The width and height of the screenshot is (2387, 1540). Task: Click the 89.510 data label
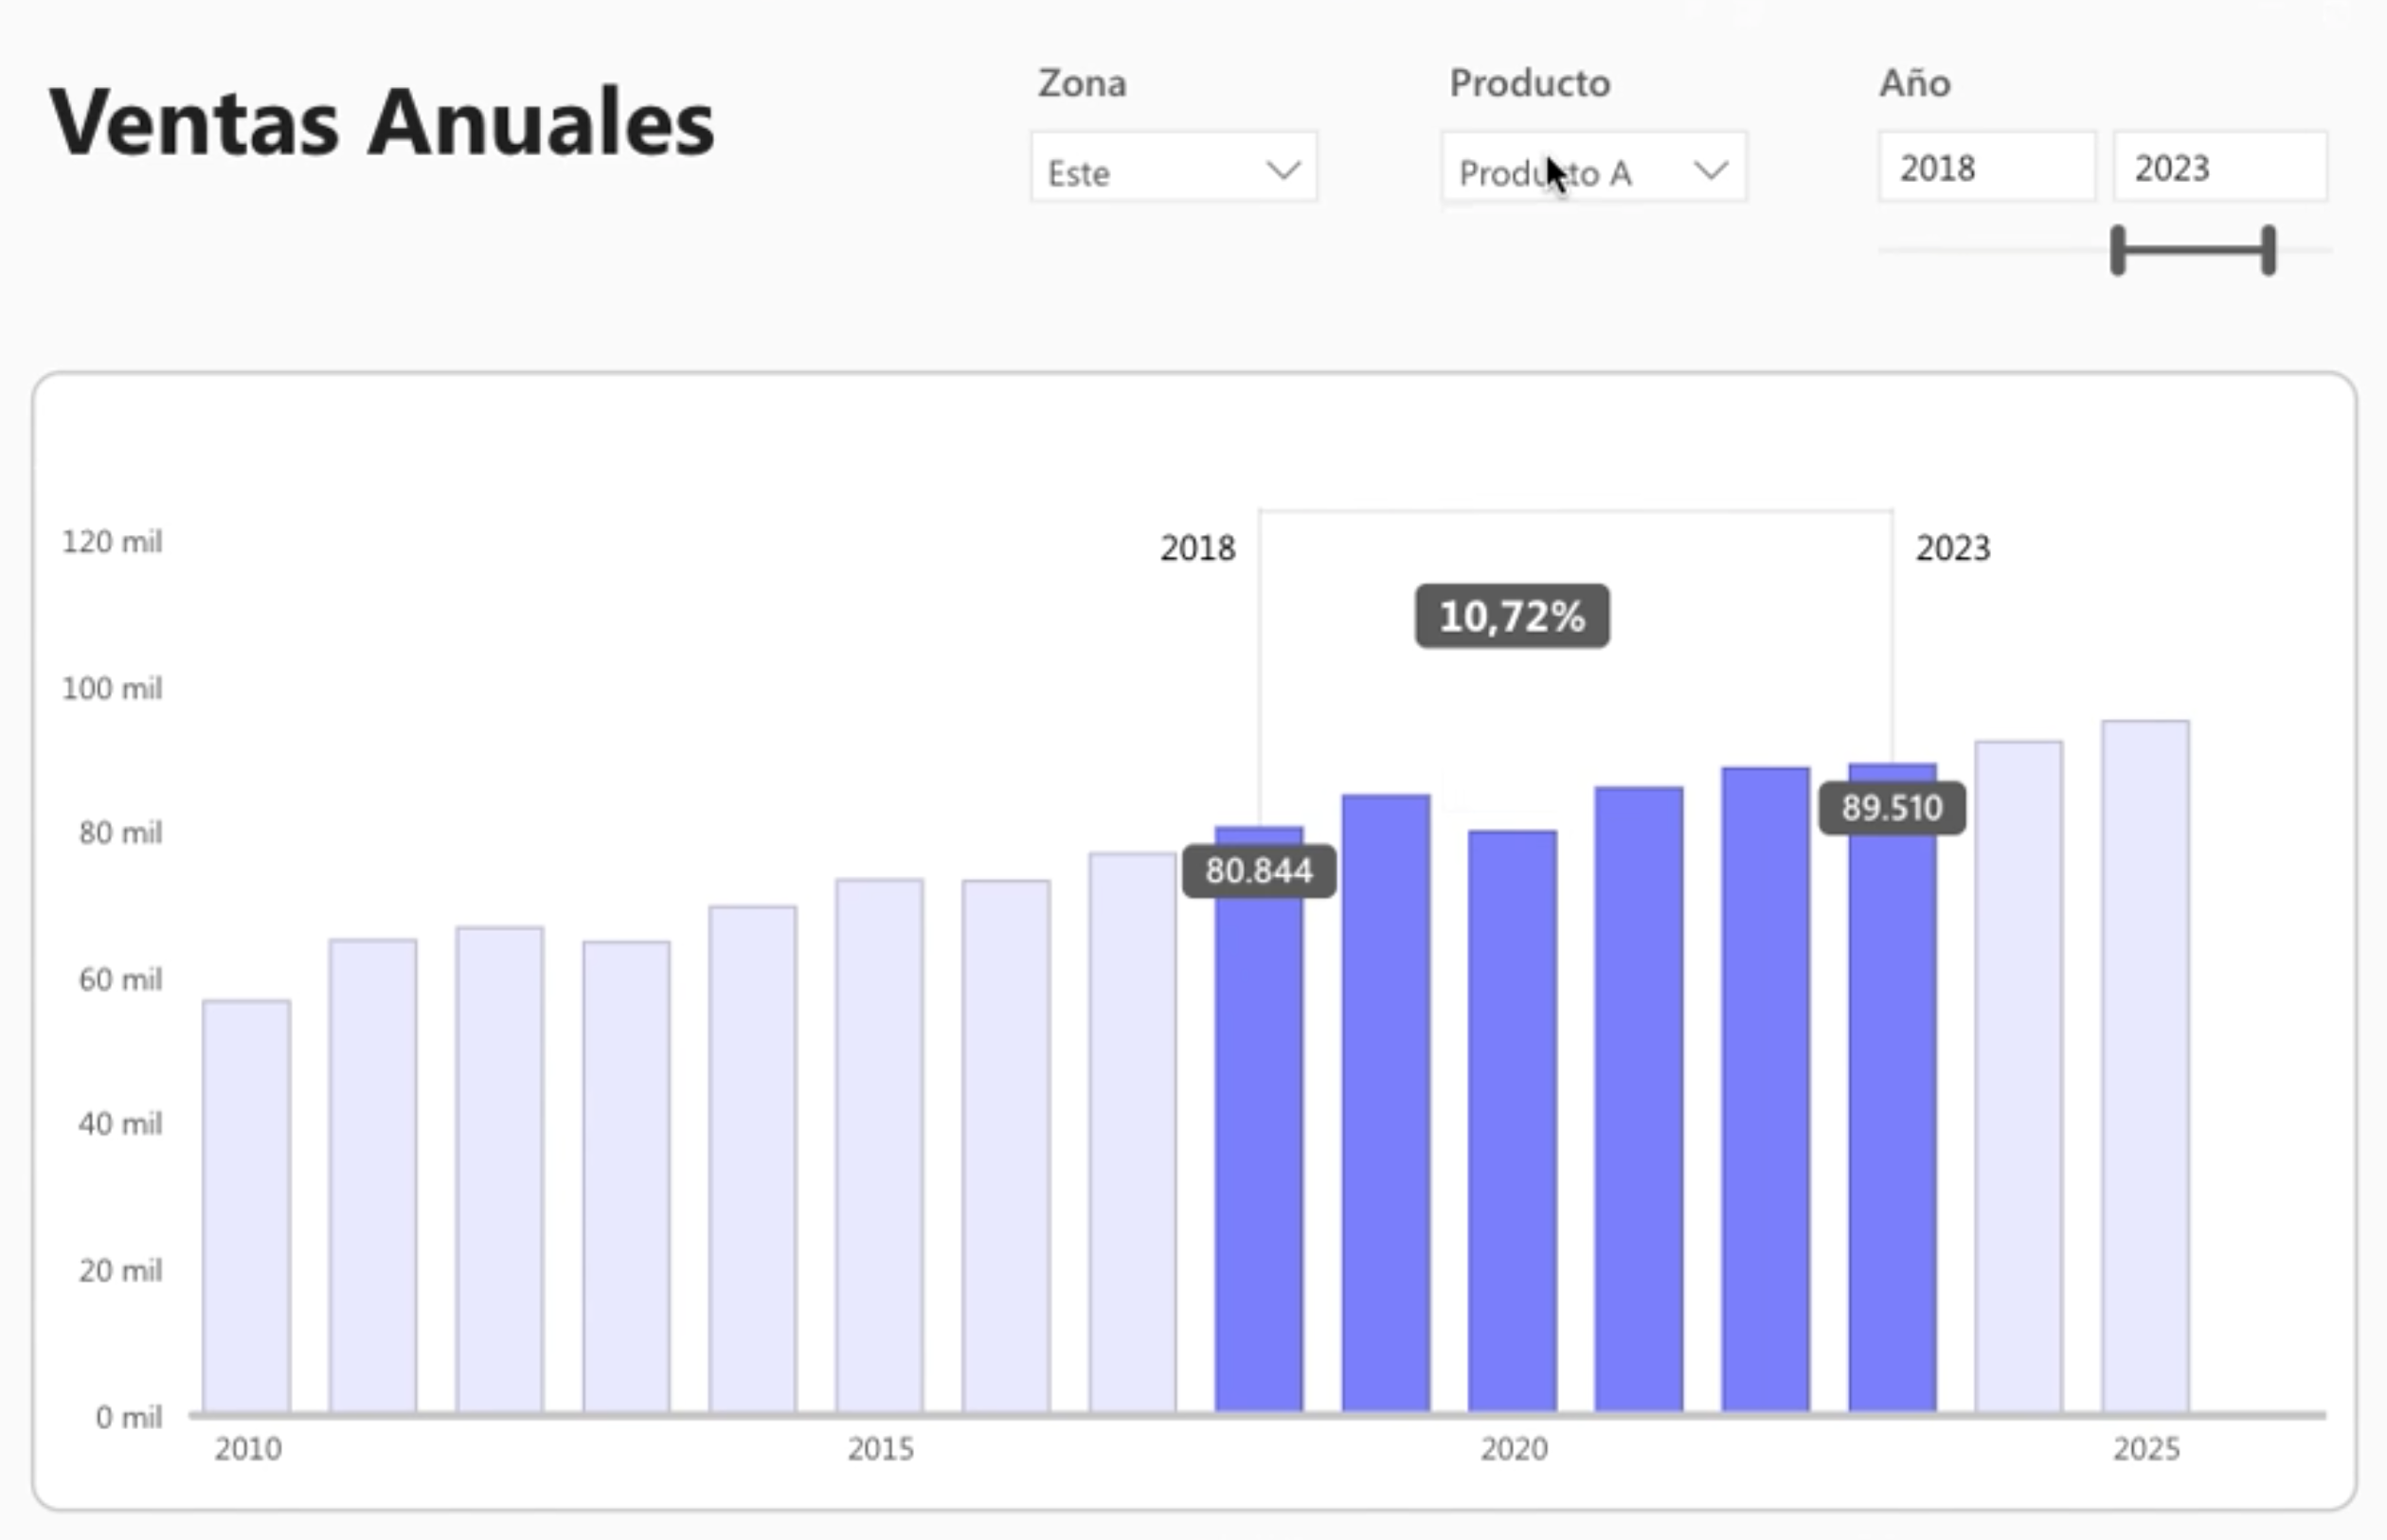(1891, 808)
